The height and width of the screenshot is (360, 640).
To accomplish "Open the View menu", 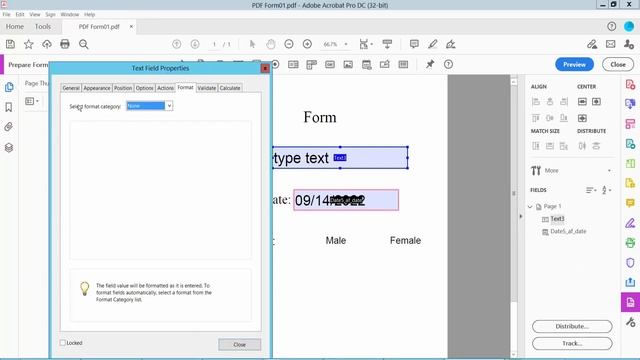I will pos(35,14).
